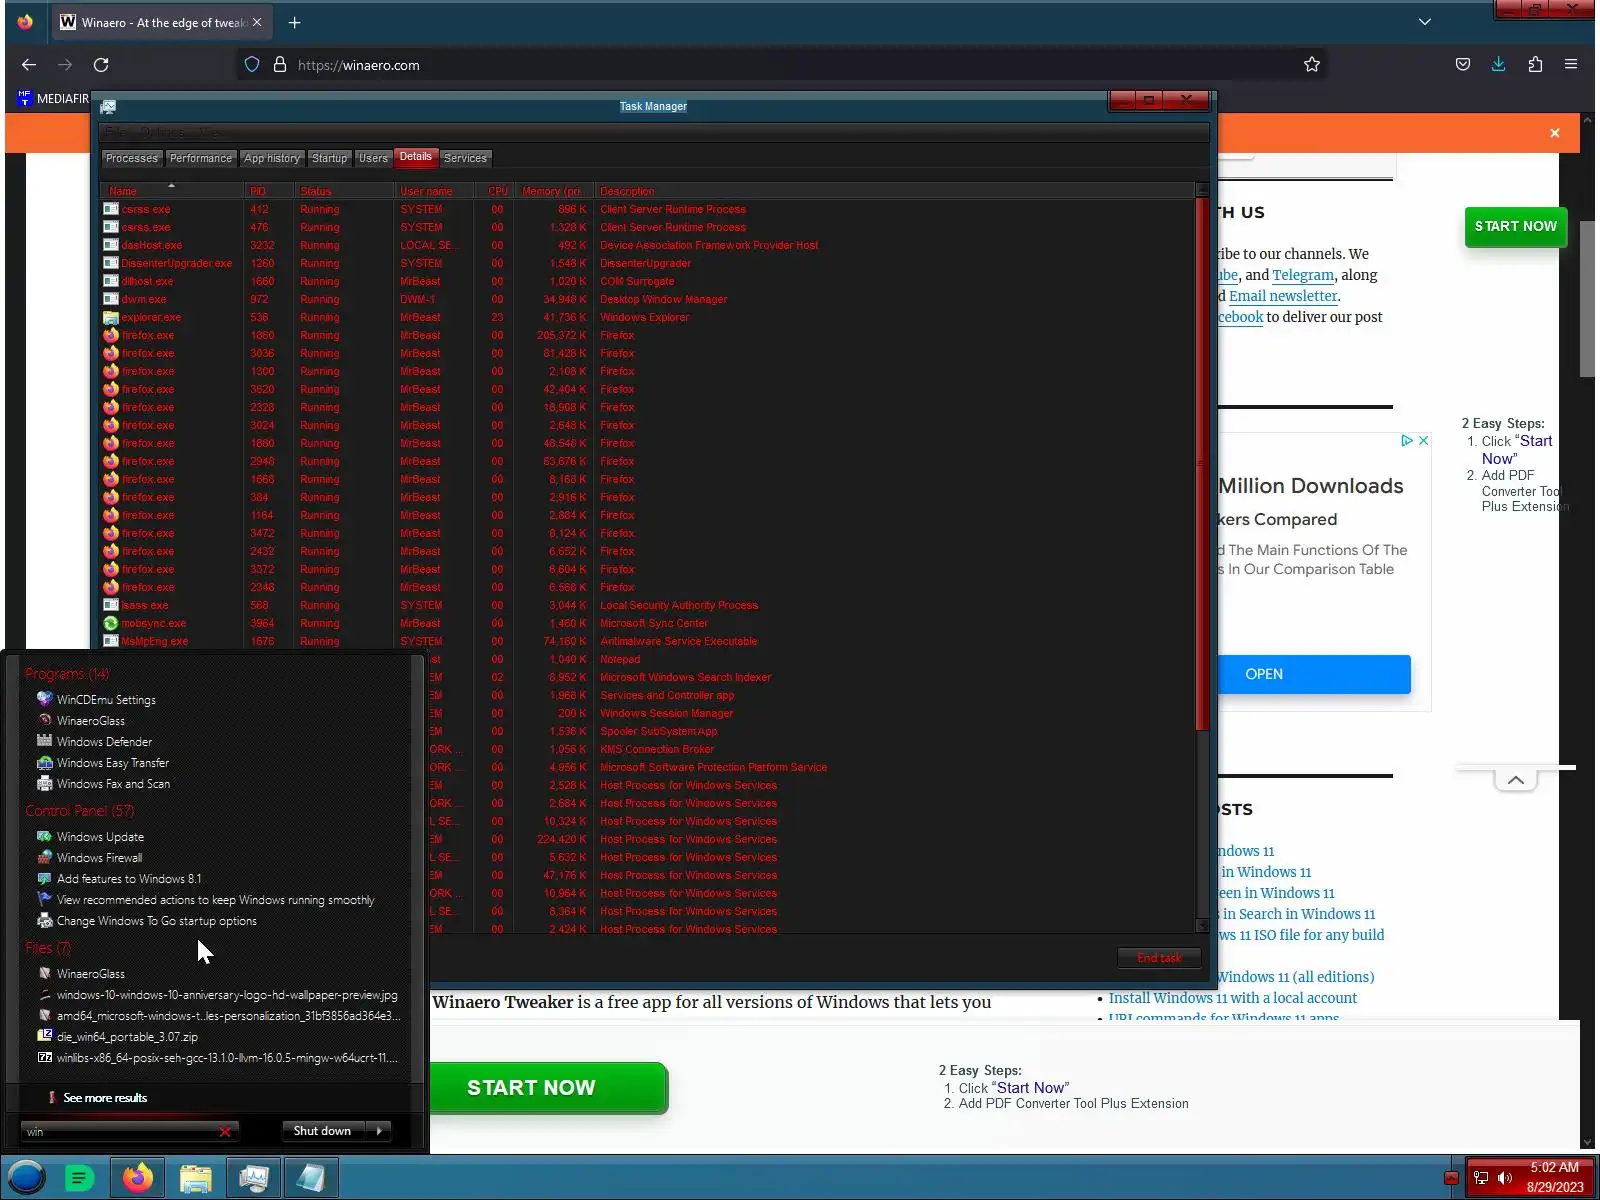Open Windows Defender from search results
The width and height of the screenshot is (1600, 1200).
click(104, 742)
